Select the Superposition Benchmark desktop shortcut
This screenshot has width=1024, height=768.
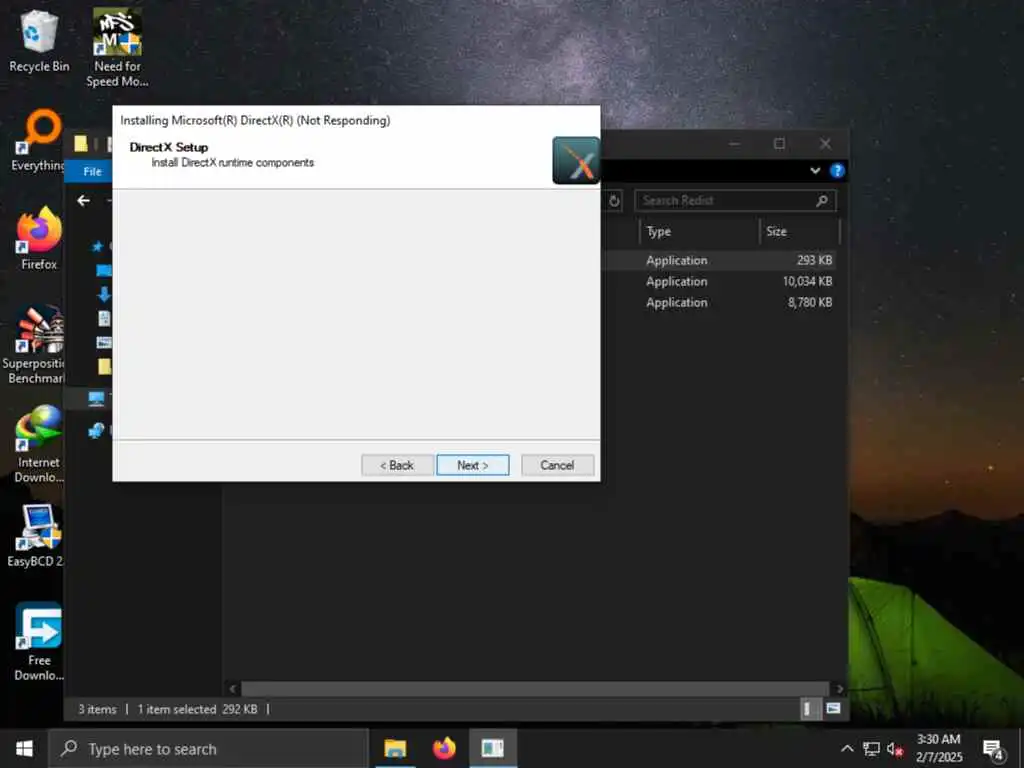[x=34, y=345]
